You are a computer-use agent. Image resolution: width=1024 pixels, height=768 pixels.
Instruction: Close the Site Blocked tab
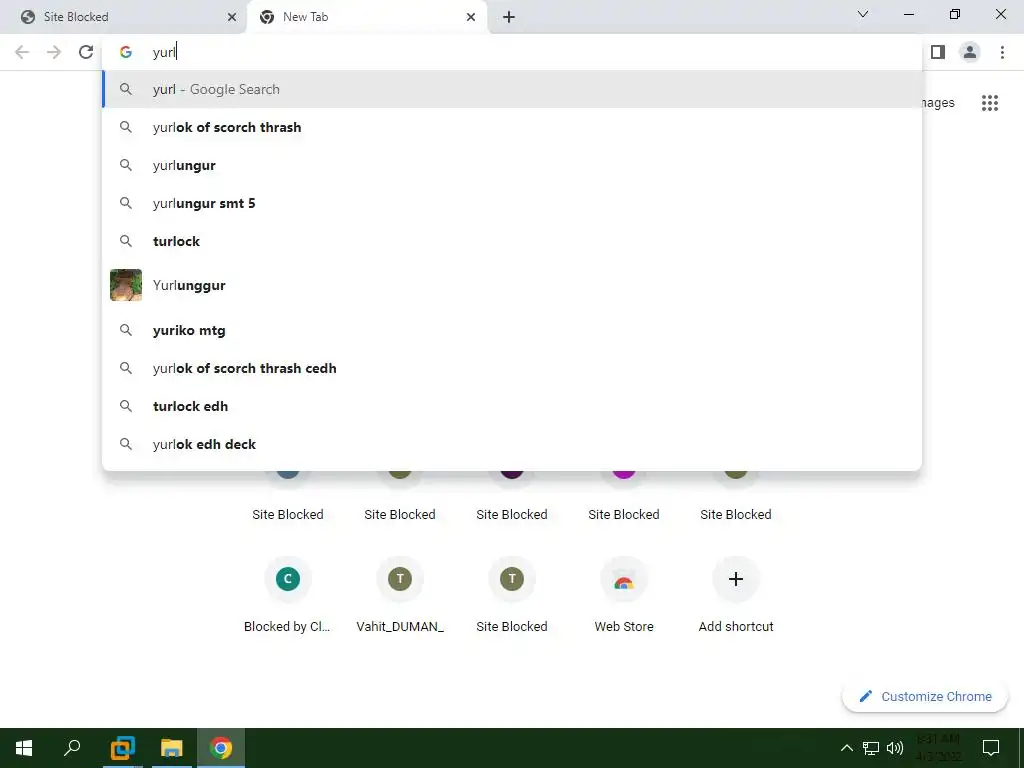click(232, 17)
